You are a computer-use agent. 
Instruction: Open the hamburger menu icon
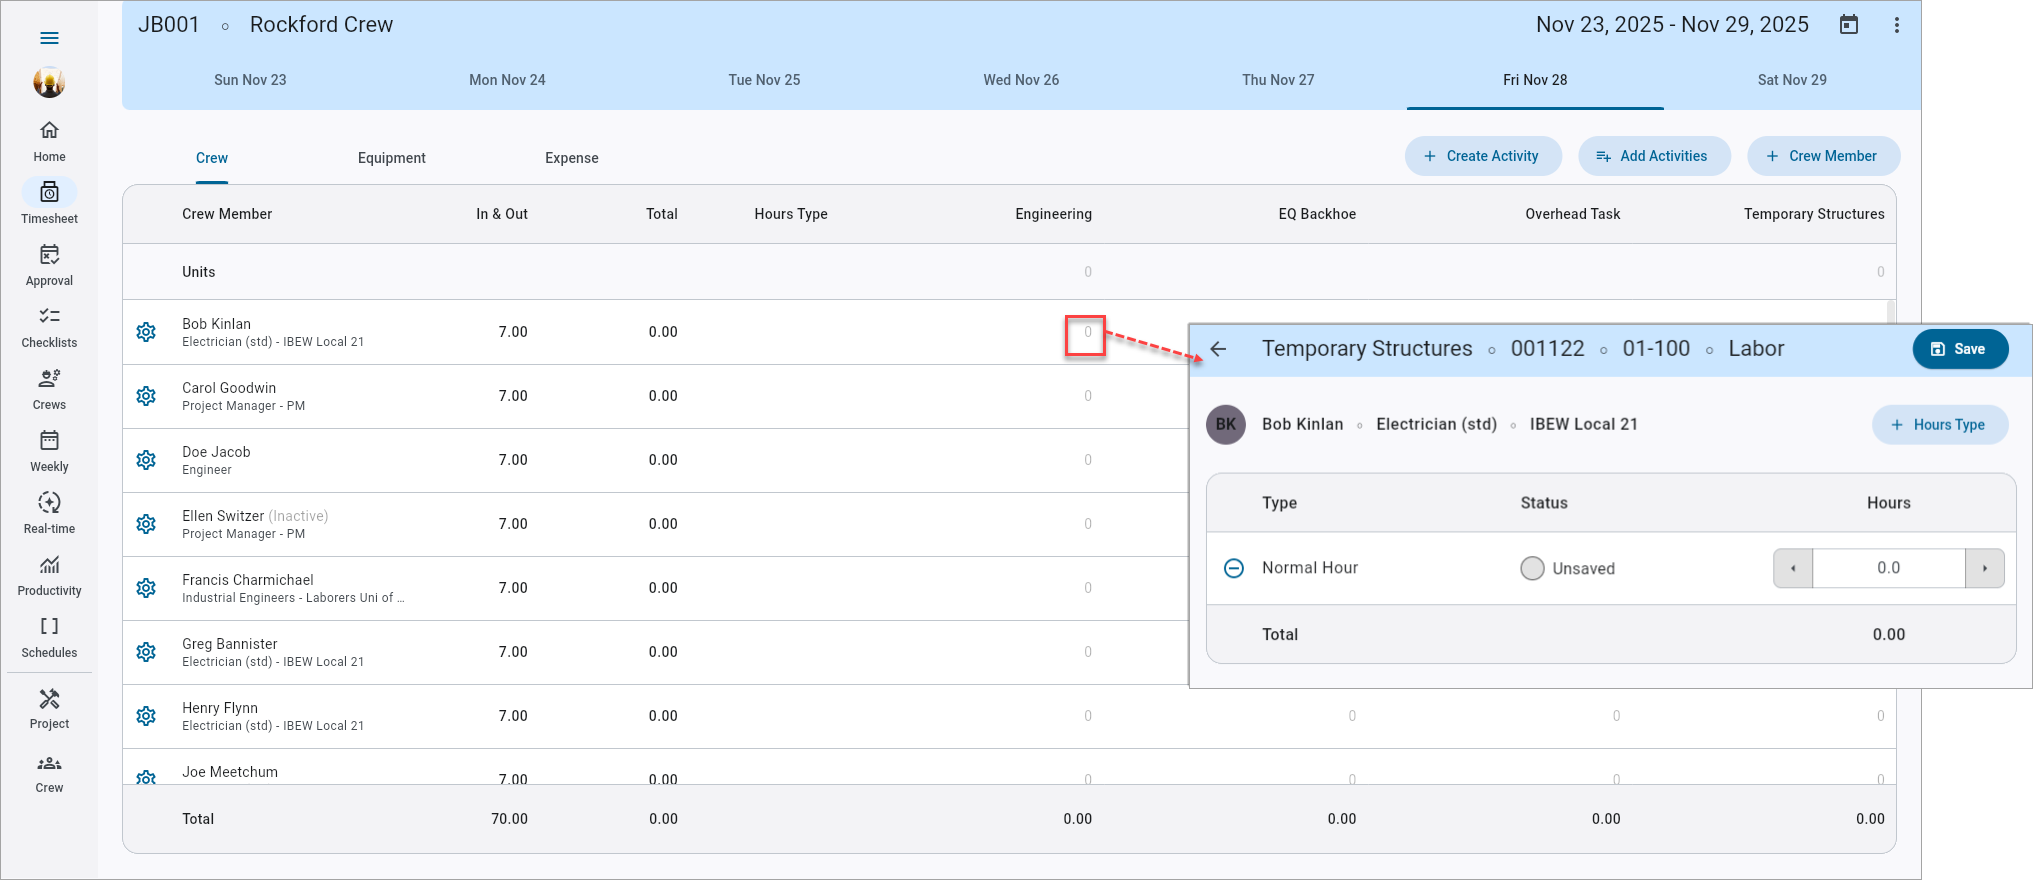(49, 38)
